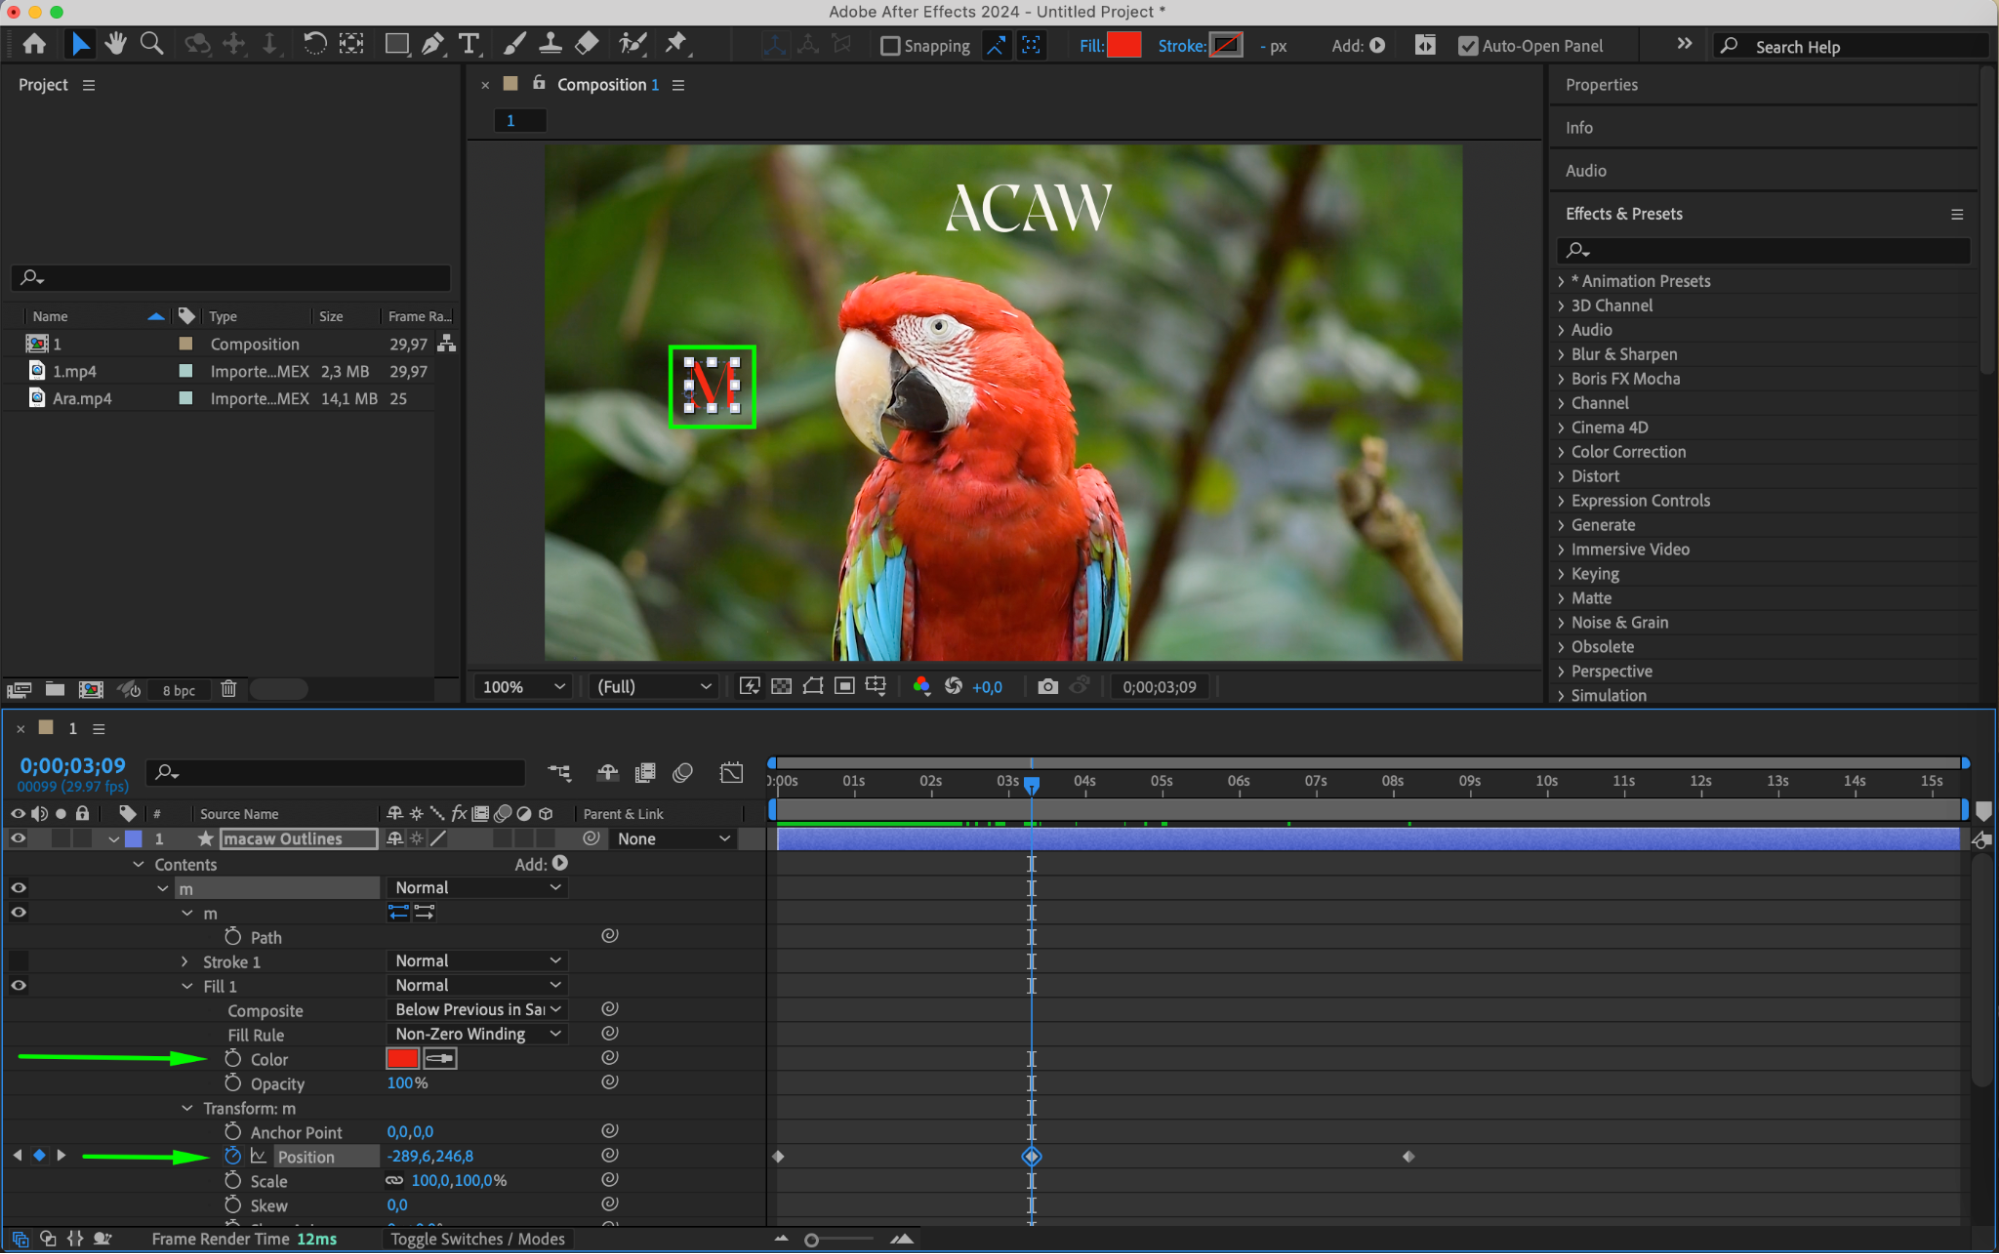Select the Rectangle shape tool
The height and width of the screenshot is (1254, 1999).
397,44
